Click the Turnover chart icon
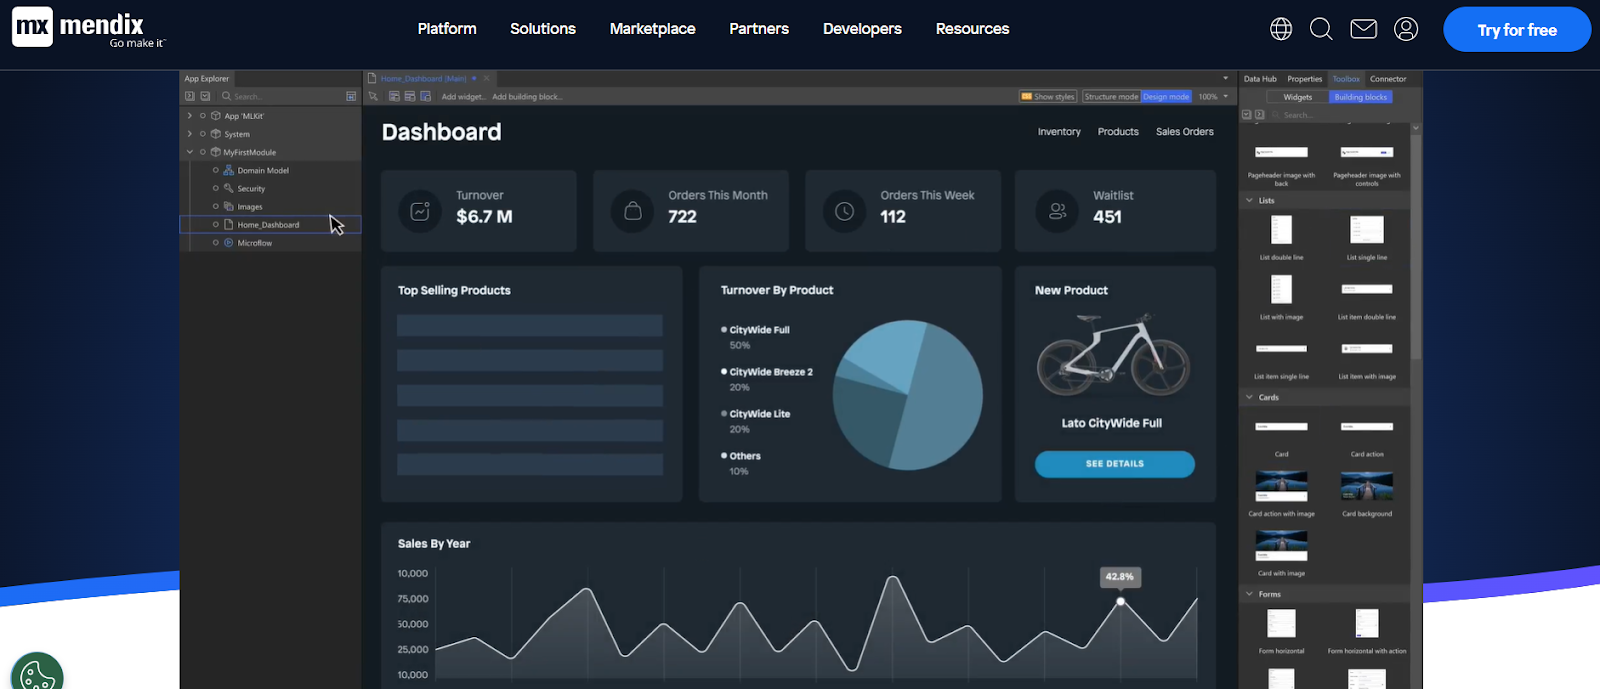The image size is (1600, 689). 420,211
